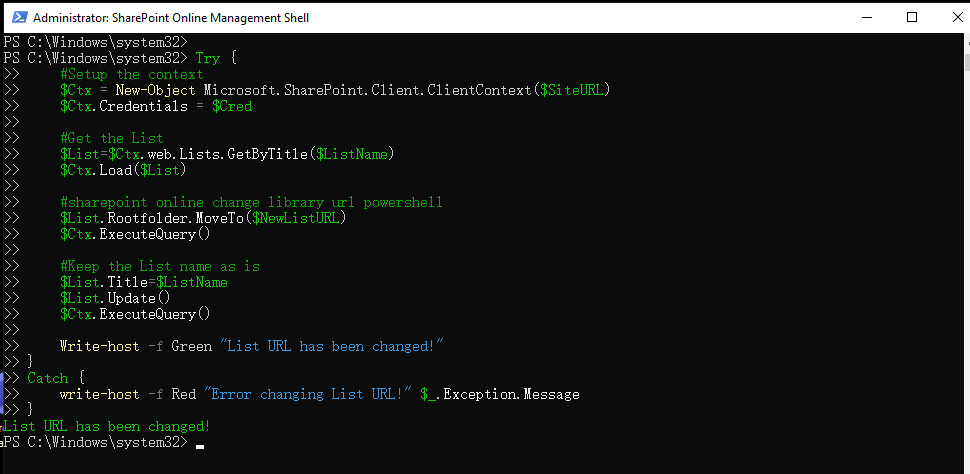The image size is (970, 474).
Task: Click the "Error changing List URL!" string
Action: (308, 394)
